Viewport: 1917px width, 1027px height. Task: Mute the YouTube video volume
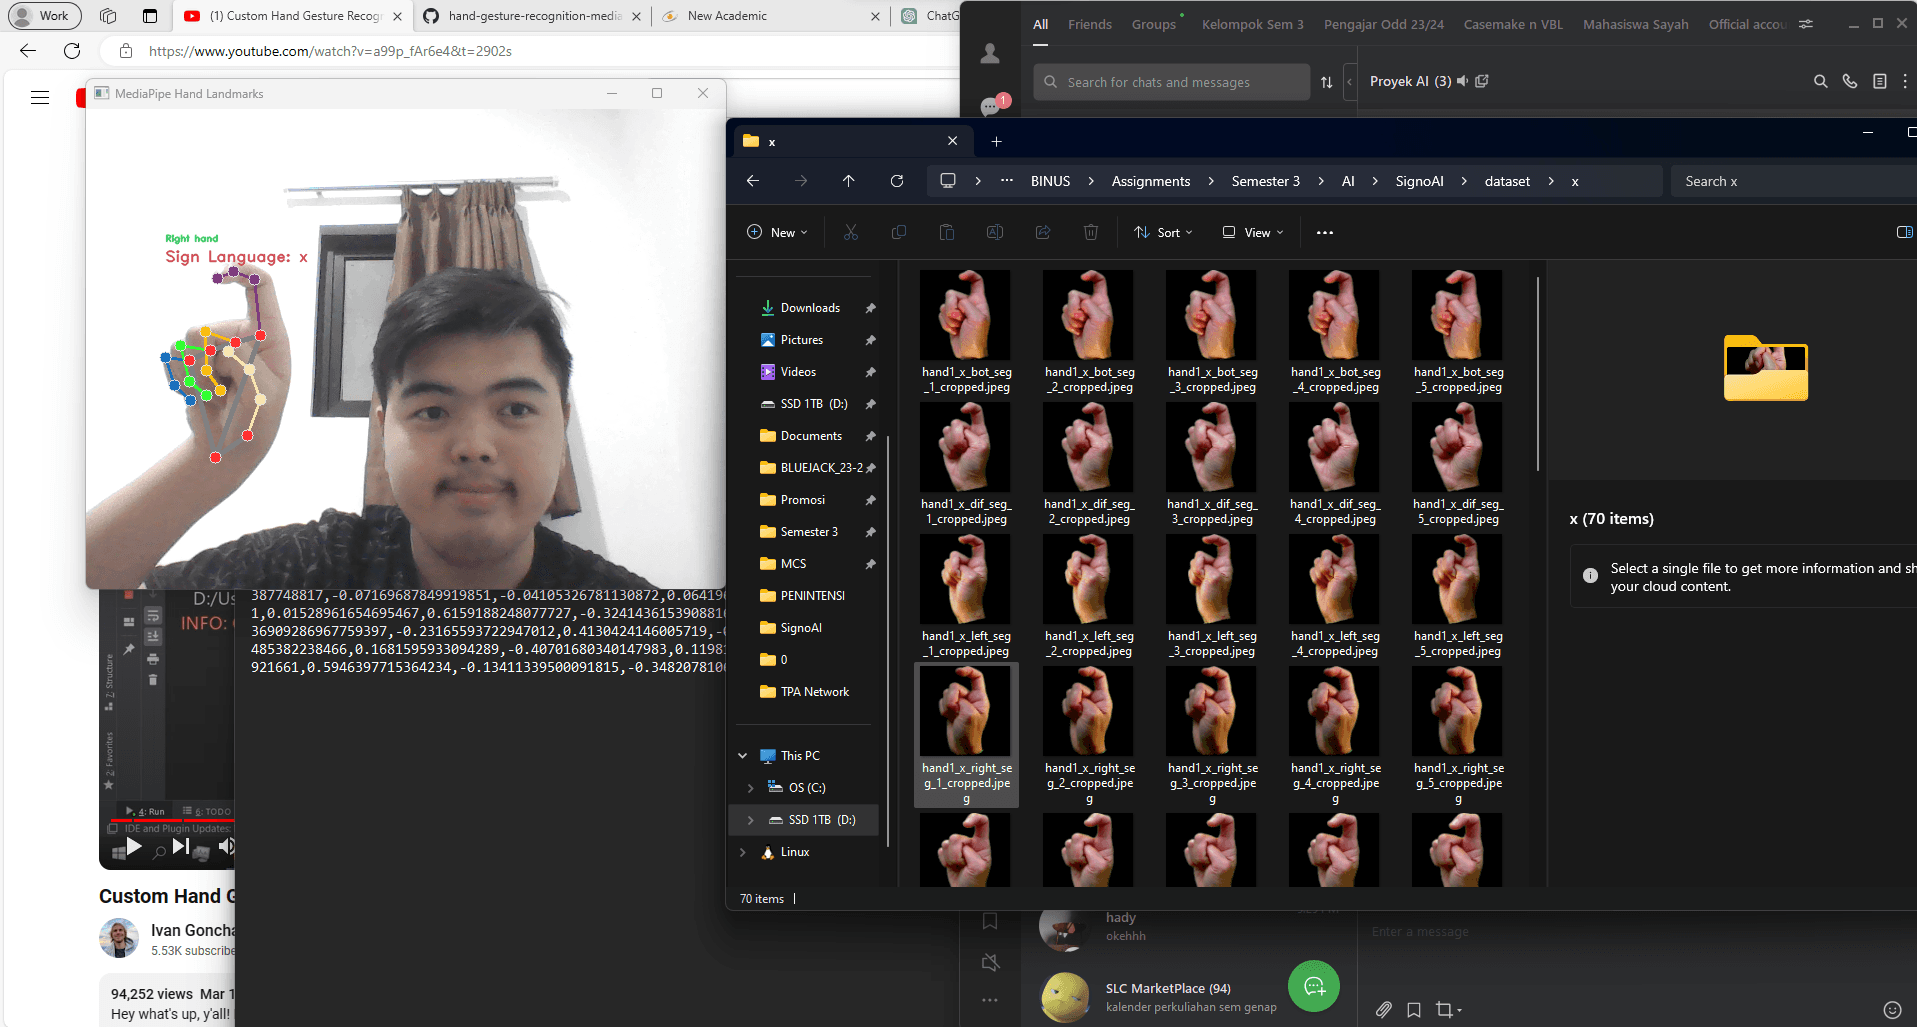pyautogui.click(x=227, y=847)
